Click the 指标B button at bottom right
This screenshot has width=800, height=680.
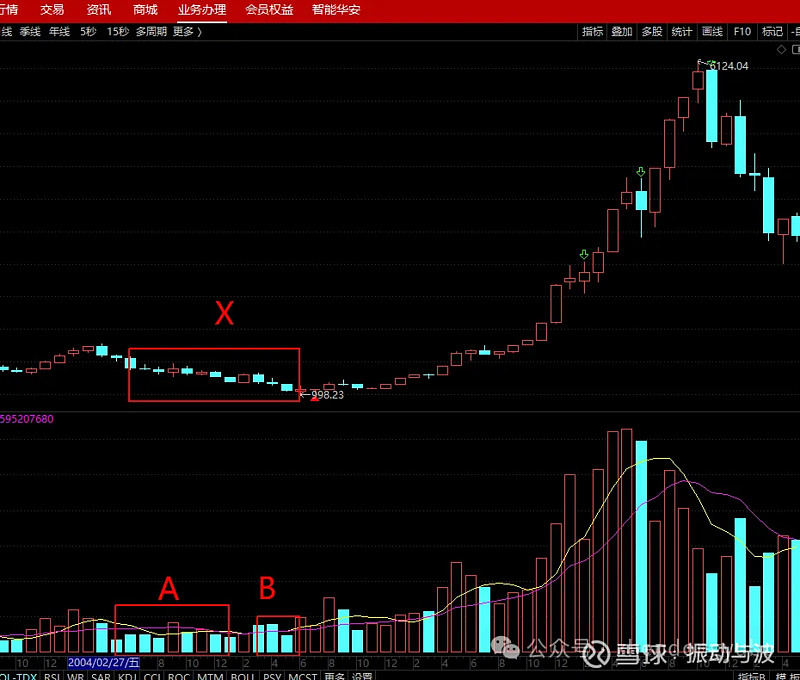(752, 676)
